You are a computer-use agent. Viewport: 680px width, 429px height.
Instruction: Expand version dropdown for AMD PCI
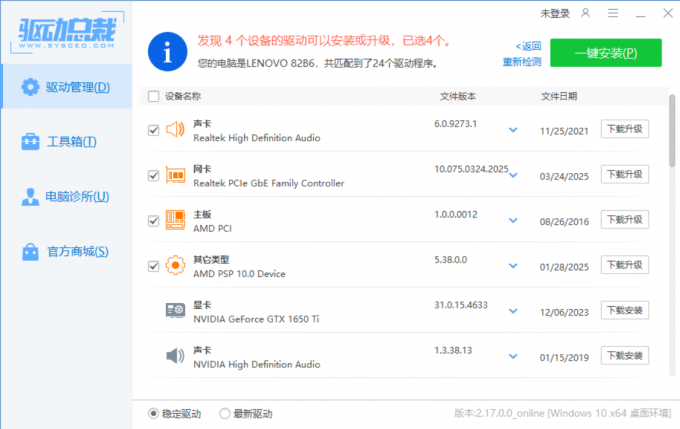pyautogui.click(x=513, y=220)
